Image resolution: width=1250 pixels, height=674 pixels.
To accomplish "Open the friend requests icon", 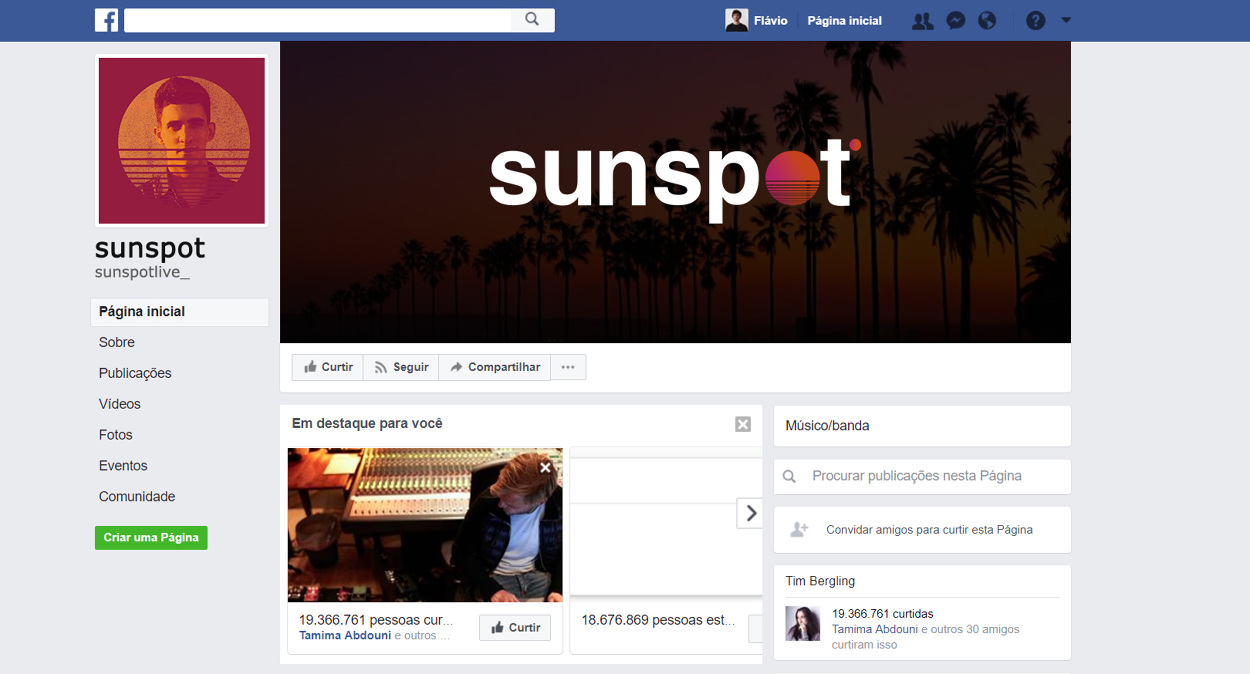I will [x=922, y=21].
